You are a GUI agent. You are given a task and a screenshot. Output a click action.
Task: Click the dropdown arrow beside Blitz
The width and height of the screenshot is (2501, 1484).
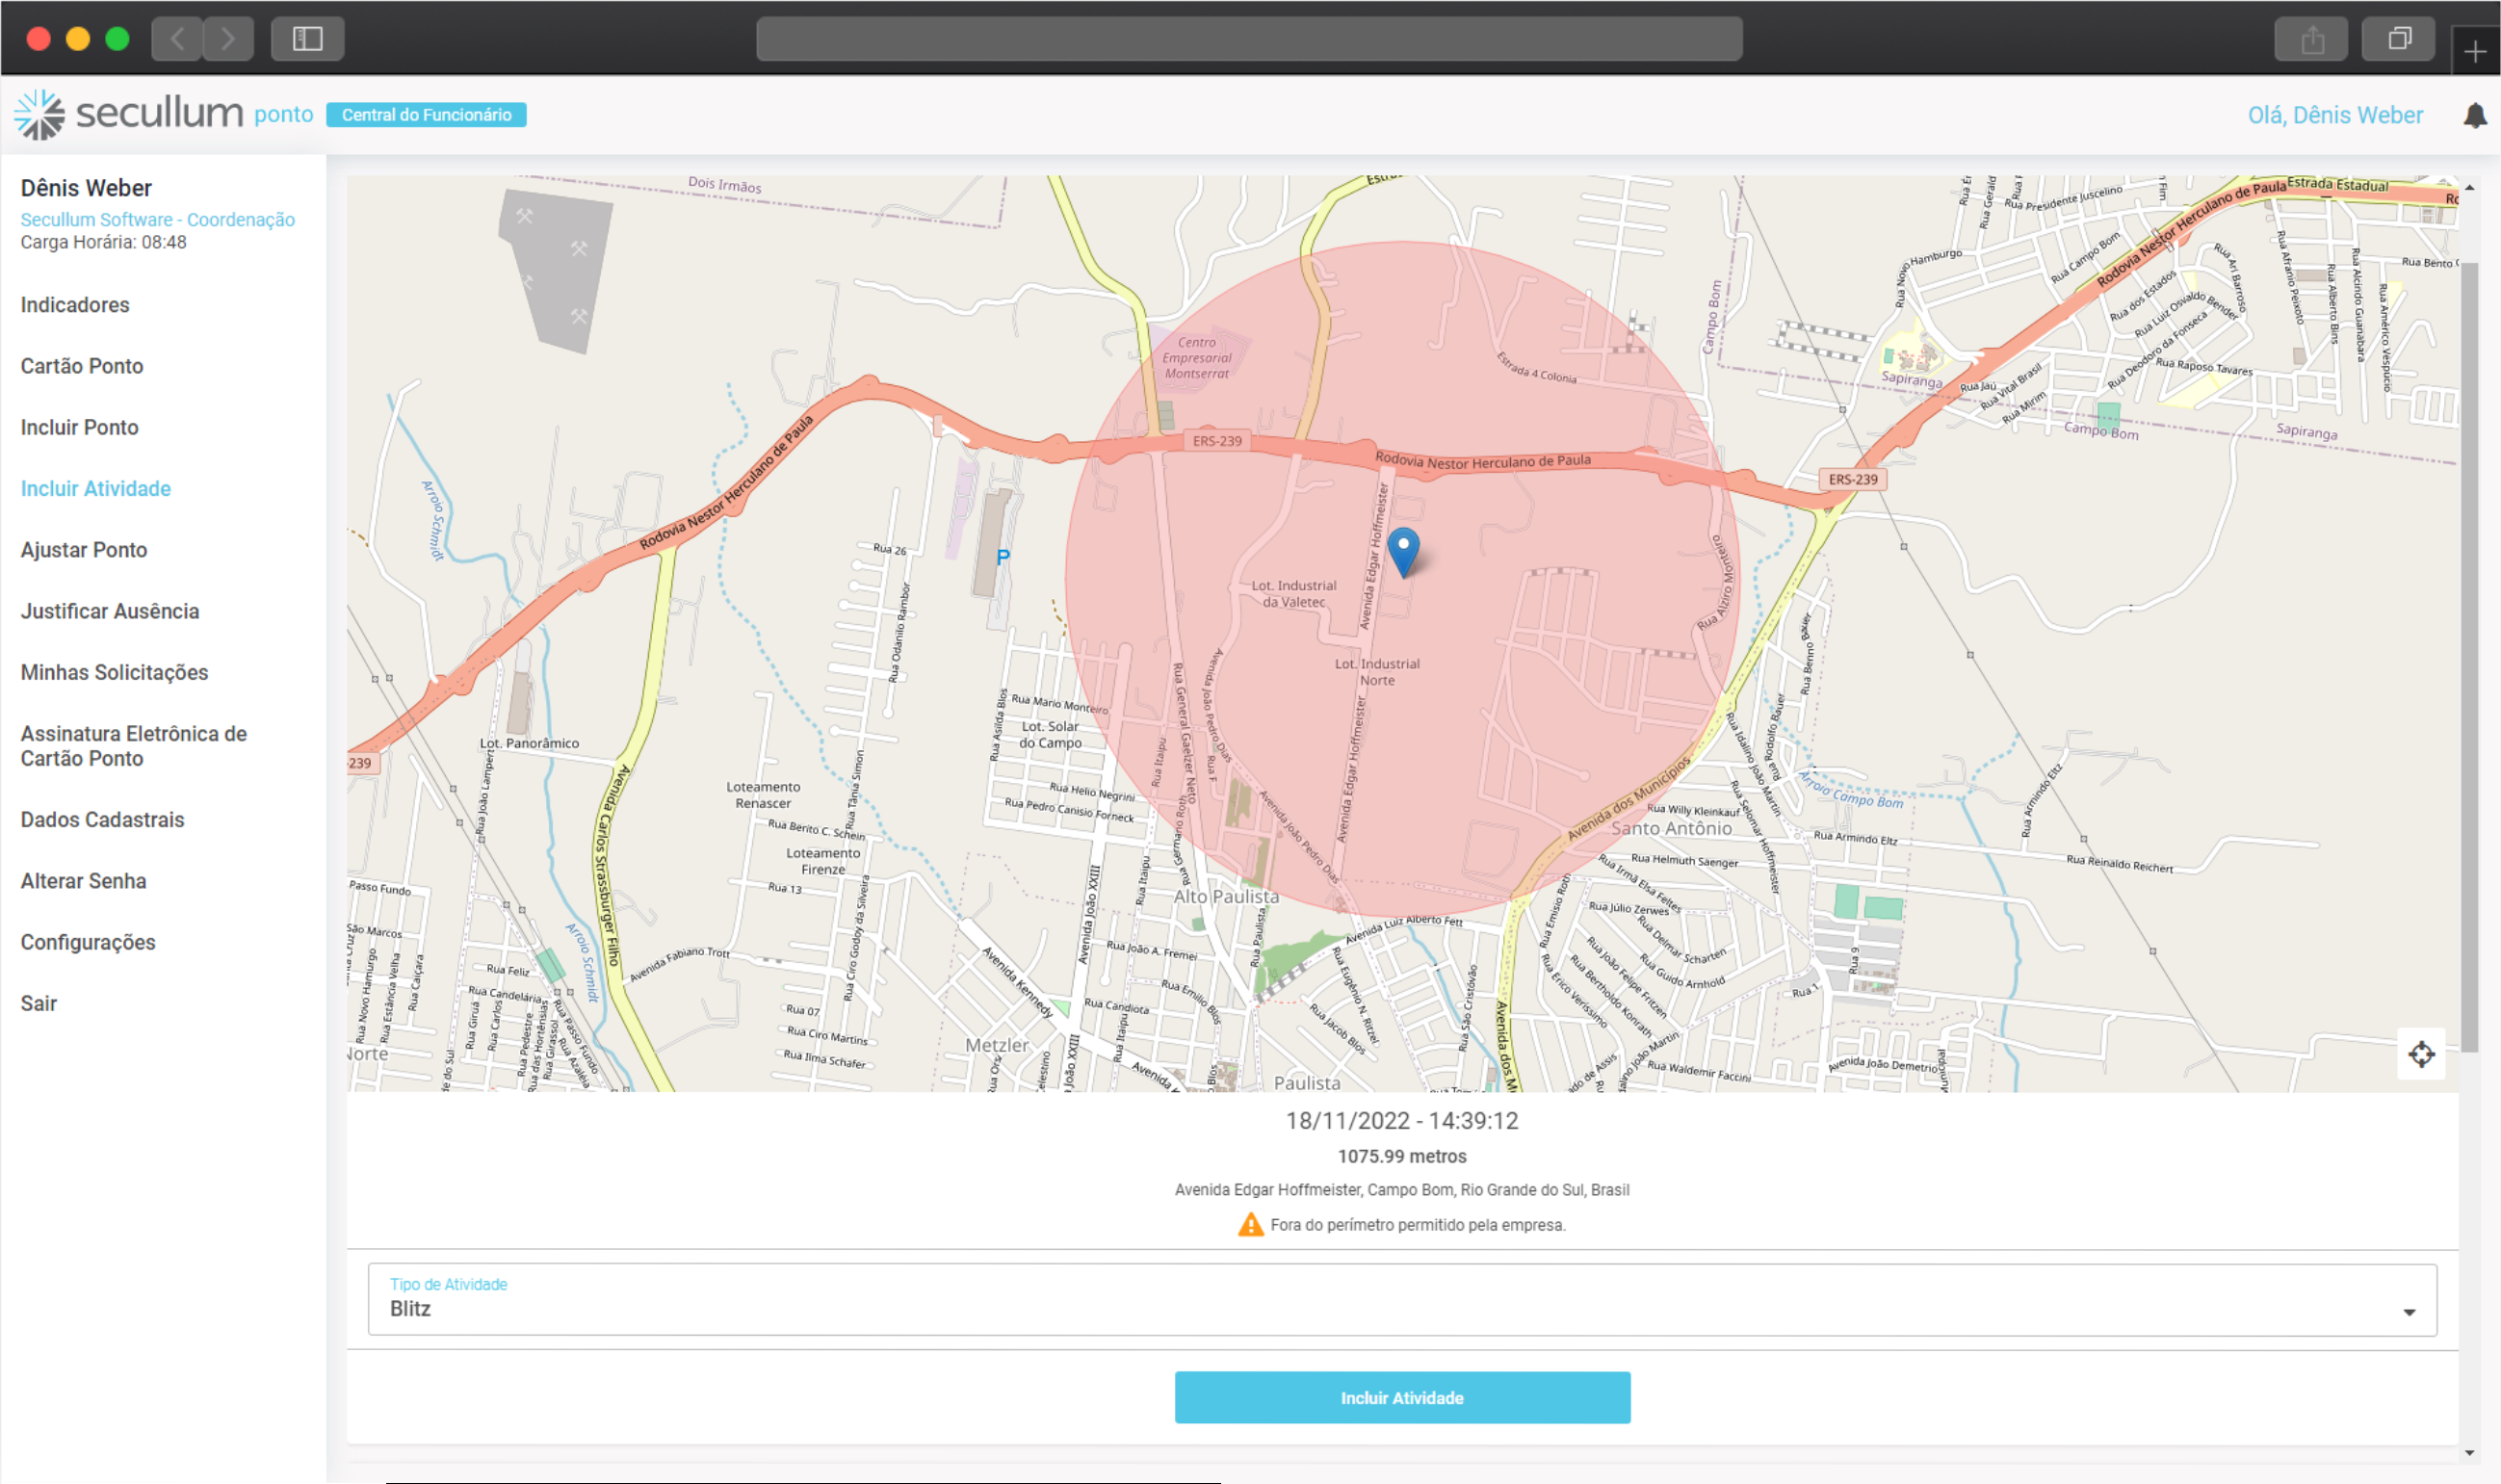[2409, 1312]
